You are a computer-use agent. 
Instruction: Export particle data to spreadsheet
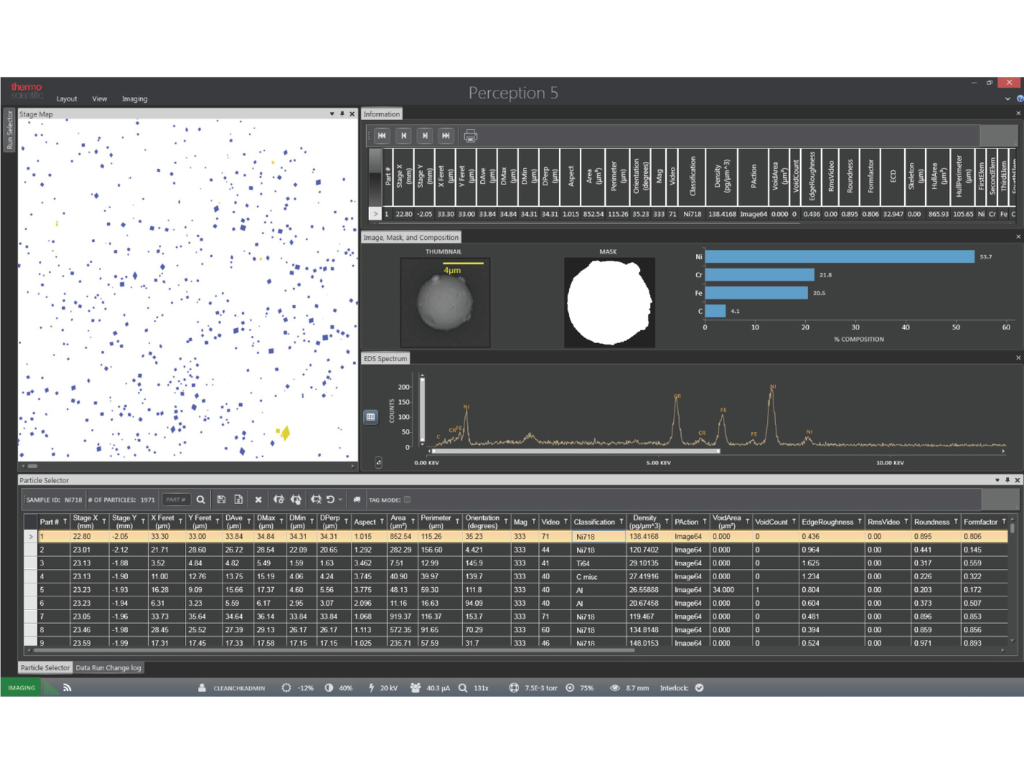click(238, 500)
